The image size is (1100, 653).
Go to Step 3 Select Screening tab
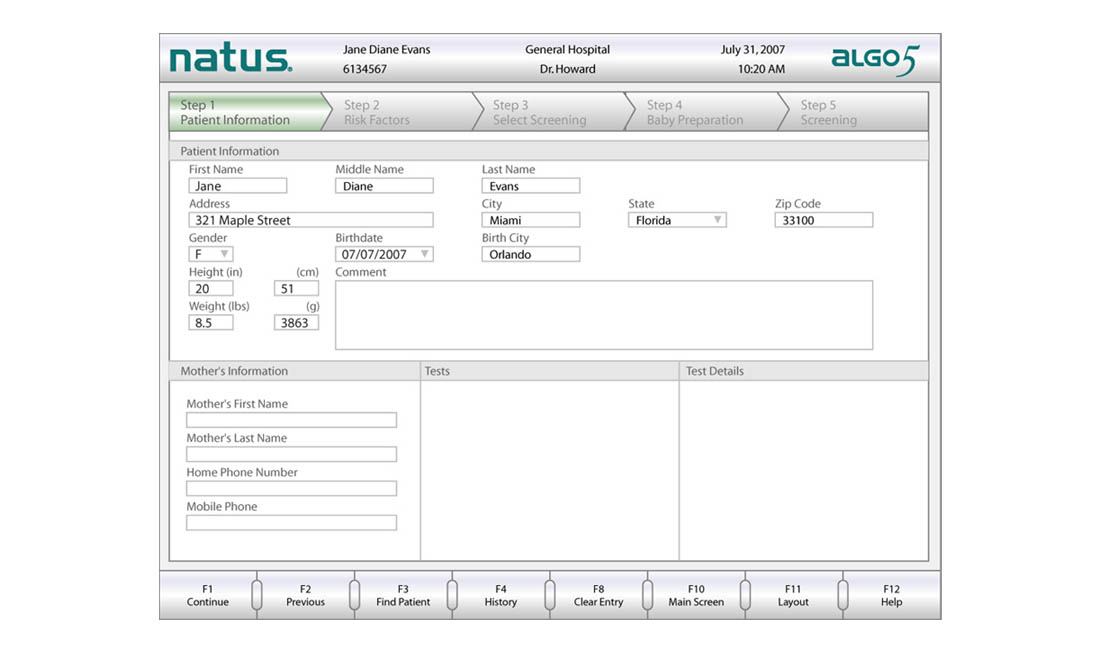click(545, 112)
